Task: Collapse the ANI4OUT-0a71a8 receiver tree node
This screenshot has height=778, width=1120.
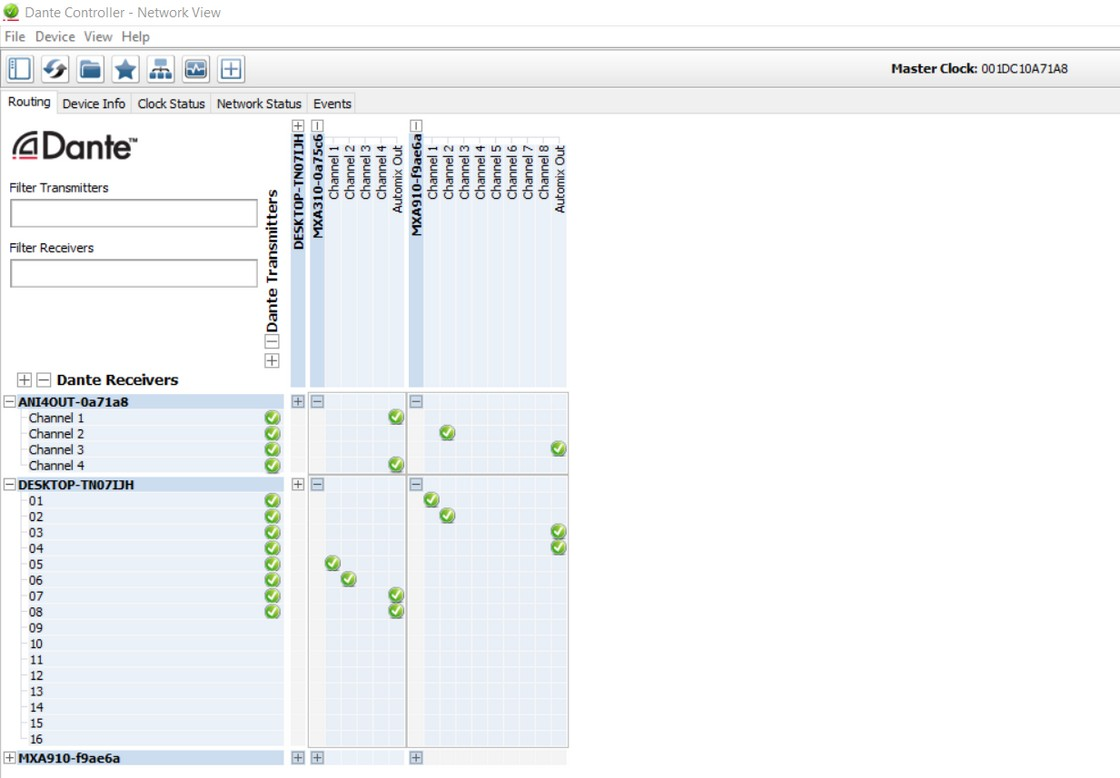Action: click(x=9, y=402)
